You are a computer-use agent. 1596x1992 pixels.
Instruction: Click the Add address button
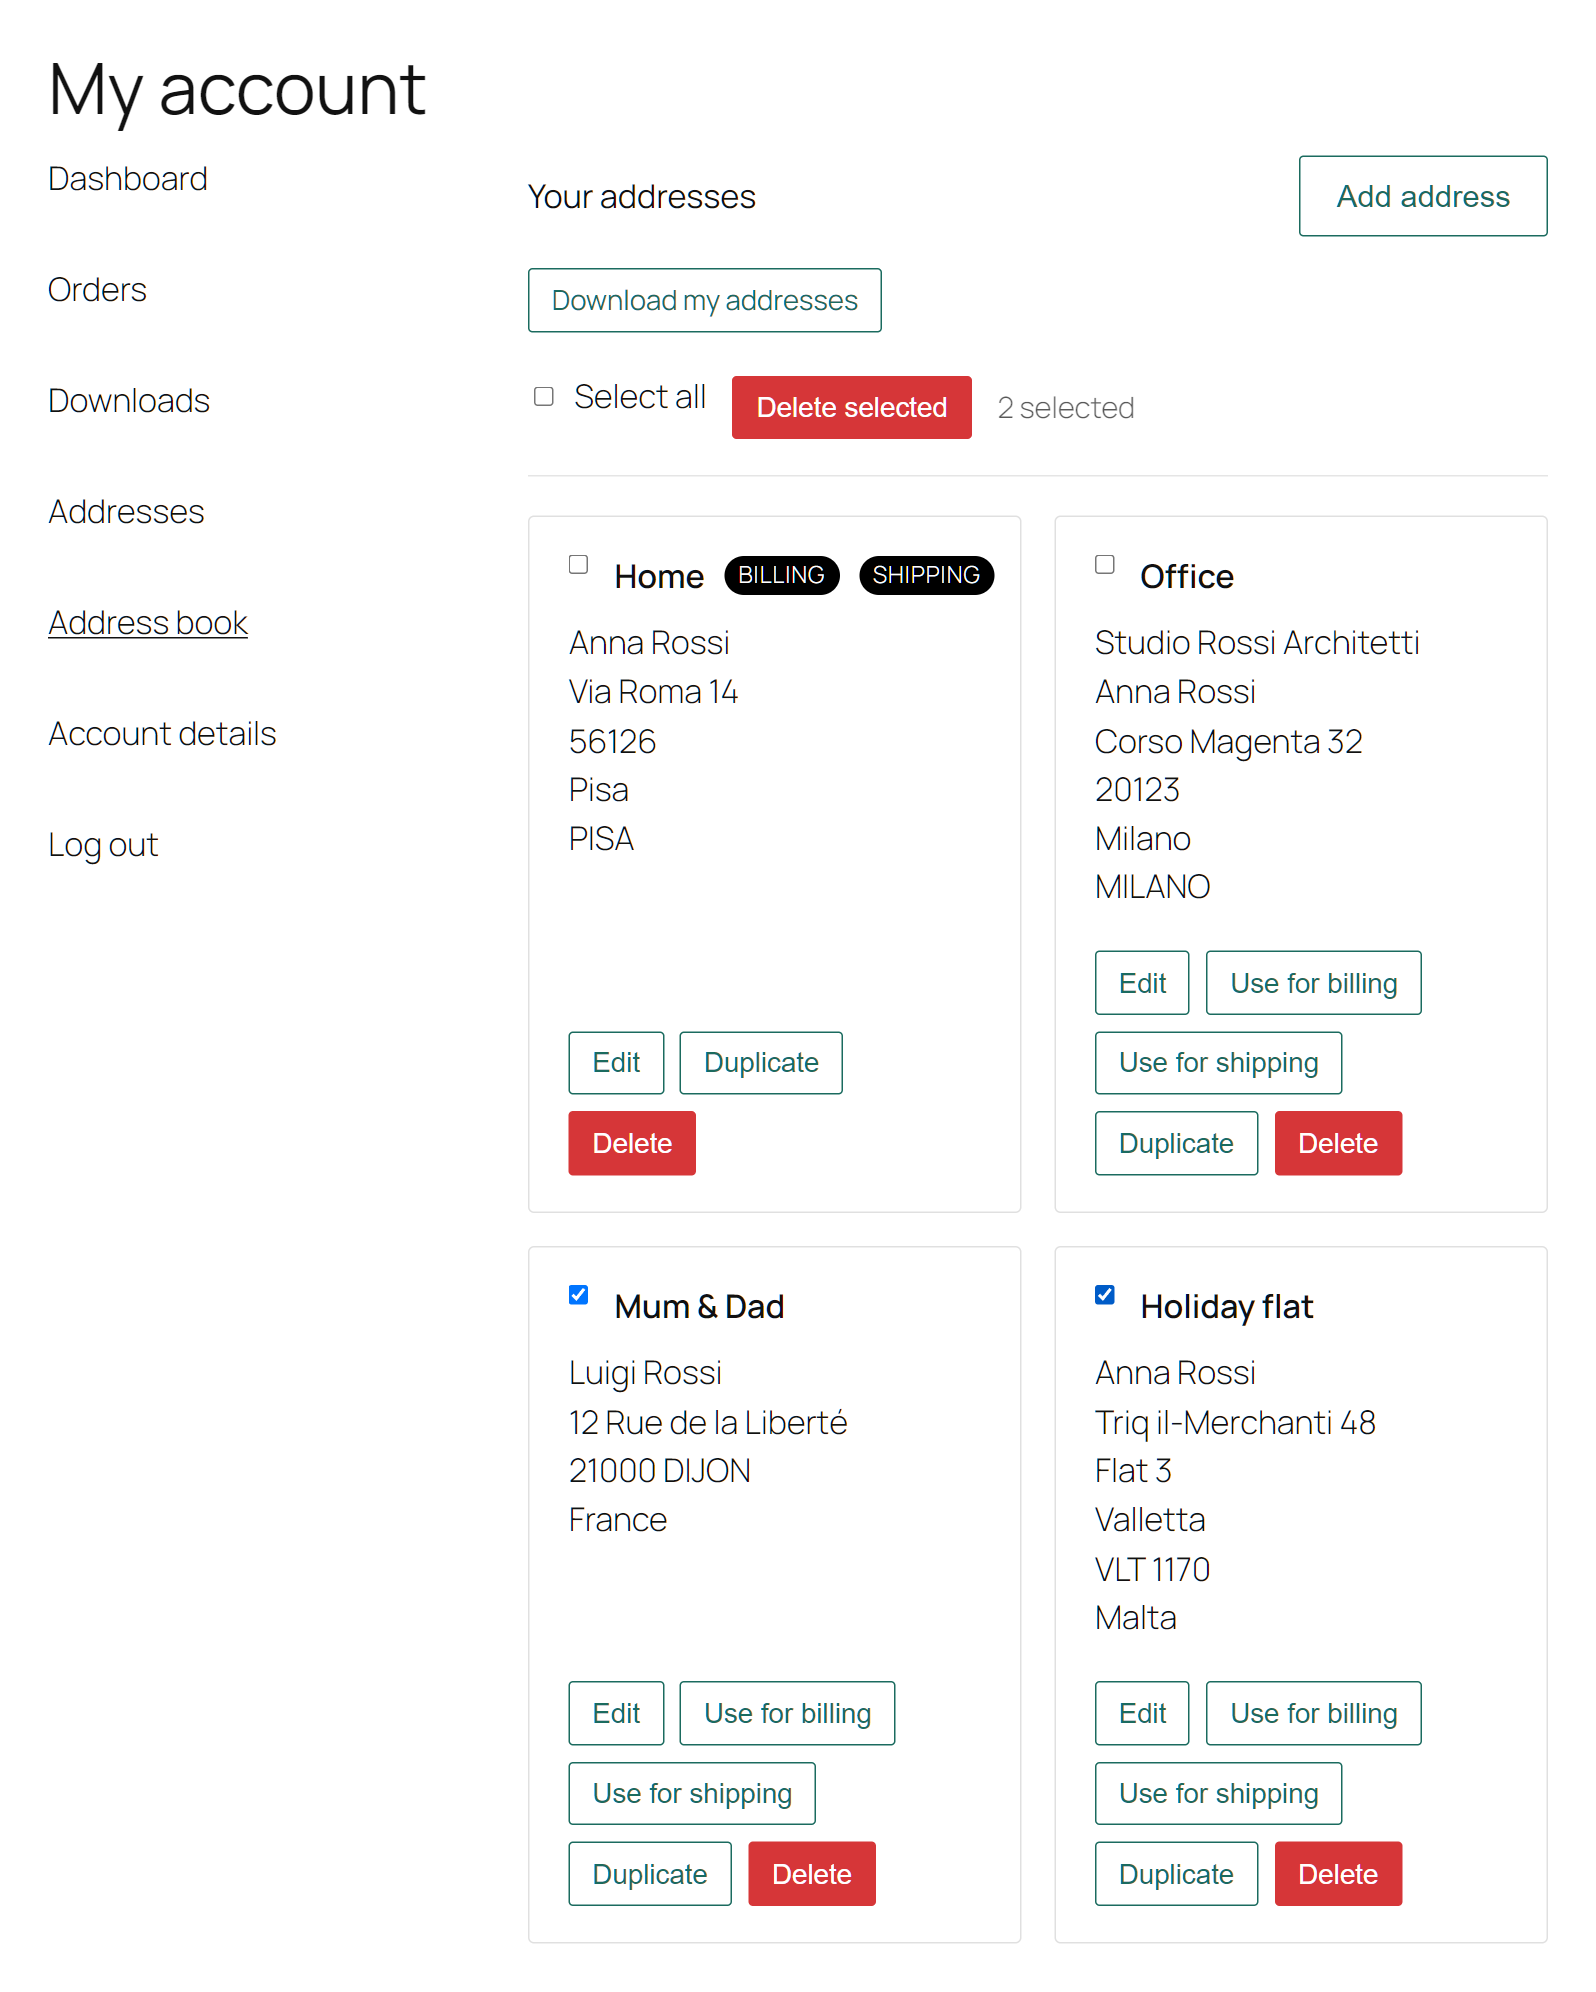pyautogui.click(x=1423, y=196)
